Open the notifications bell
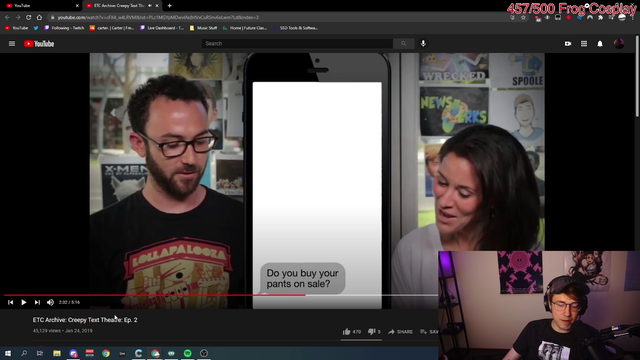This screenshot has height=360, width=640. click(x=600, y=44)
